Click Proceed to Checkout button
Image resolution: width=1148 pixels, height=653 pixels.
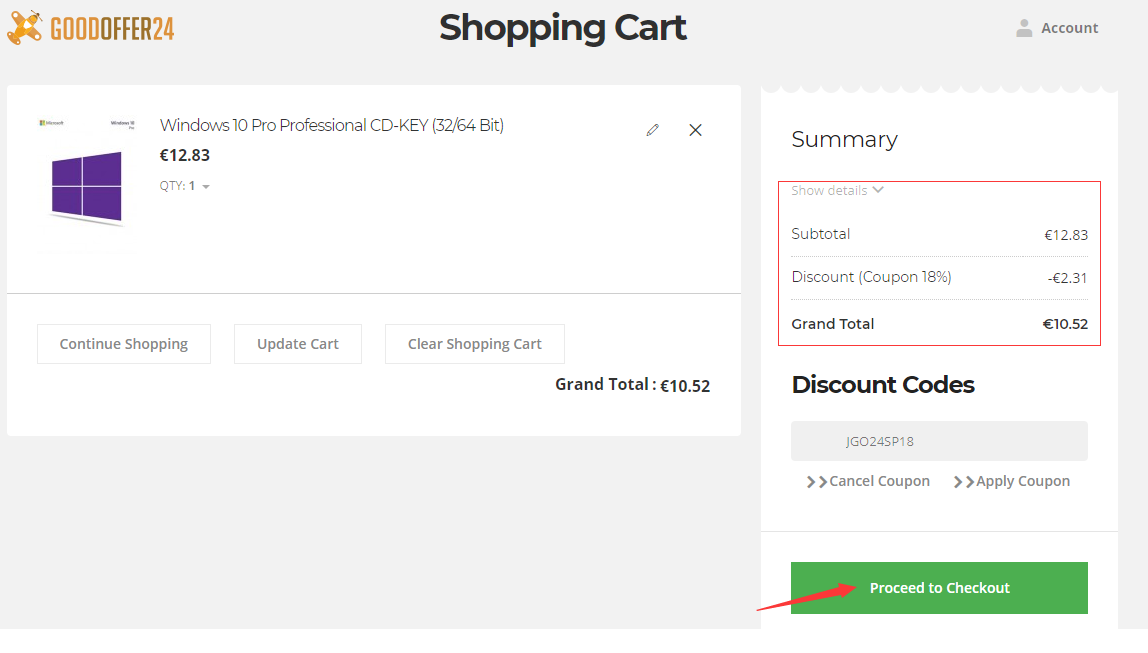[x=939, y=588]
